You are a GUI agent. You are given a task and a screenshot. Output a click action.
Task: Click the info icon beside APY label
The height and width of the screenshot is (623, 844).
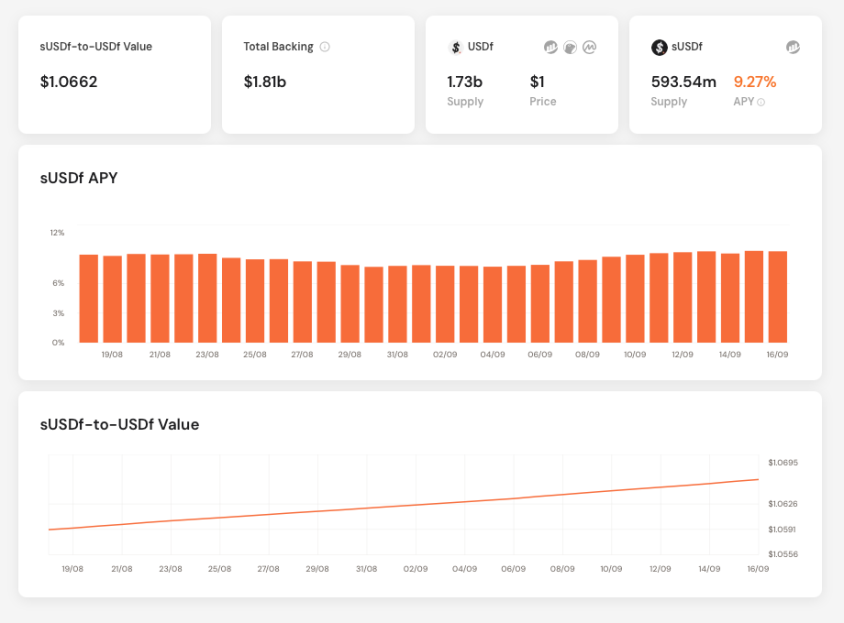tap(761, 102)
